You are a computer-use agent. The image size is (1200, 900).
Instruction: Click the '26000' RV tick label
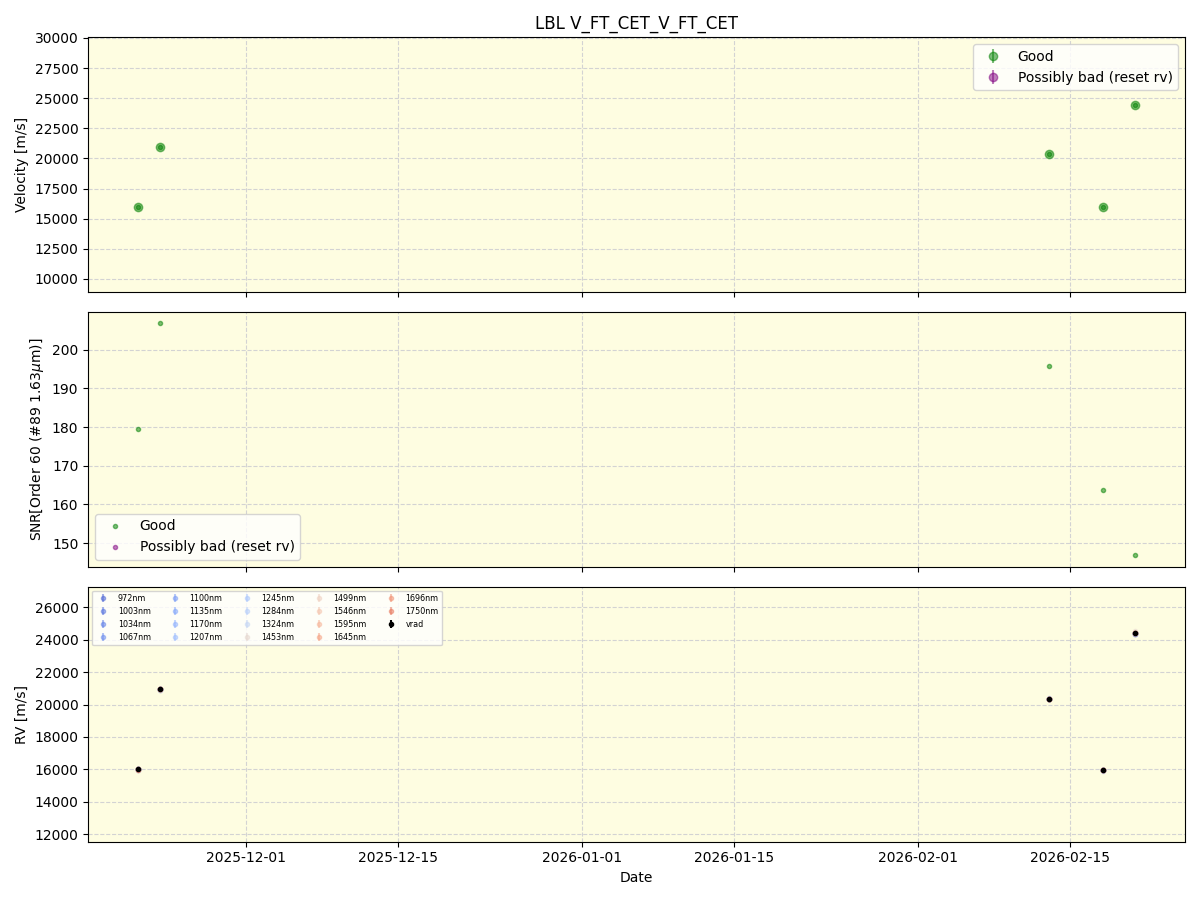click(x=57, y=608)
